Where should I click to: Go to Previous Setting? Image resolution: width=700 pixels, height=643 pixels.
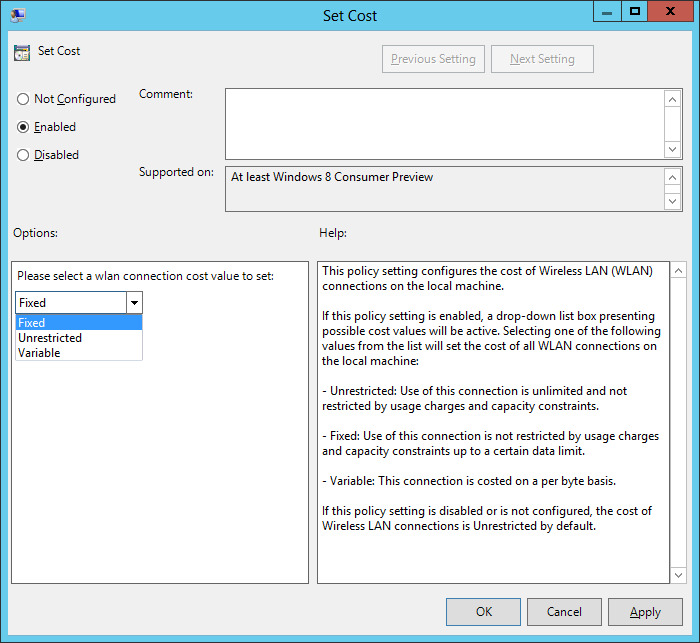[434, 59]
